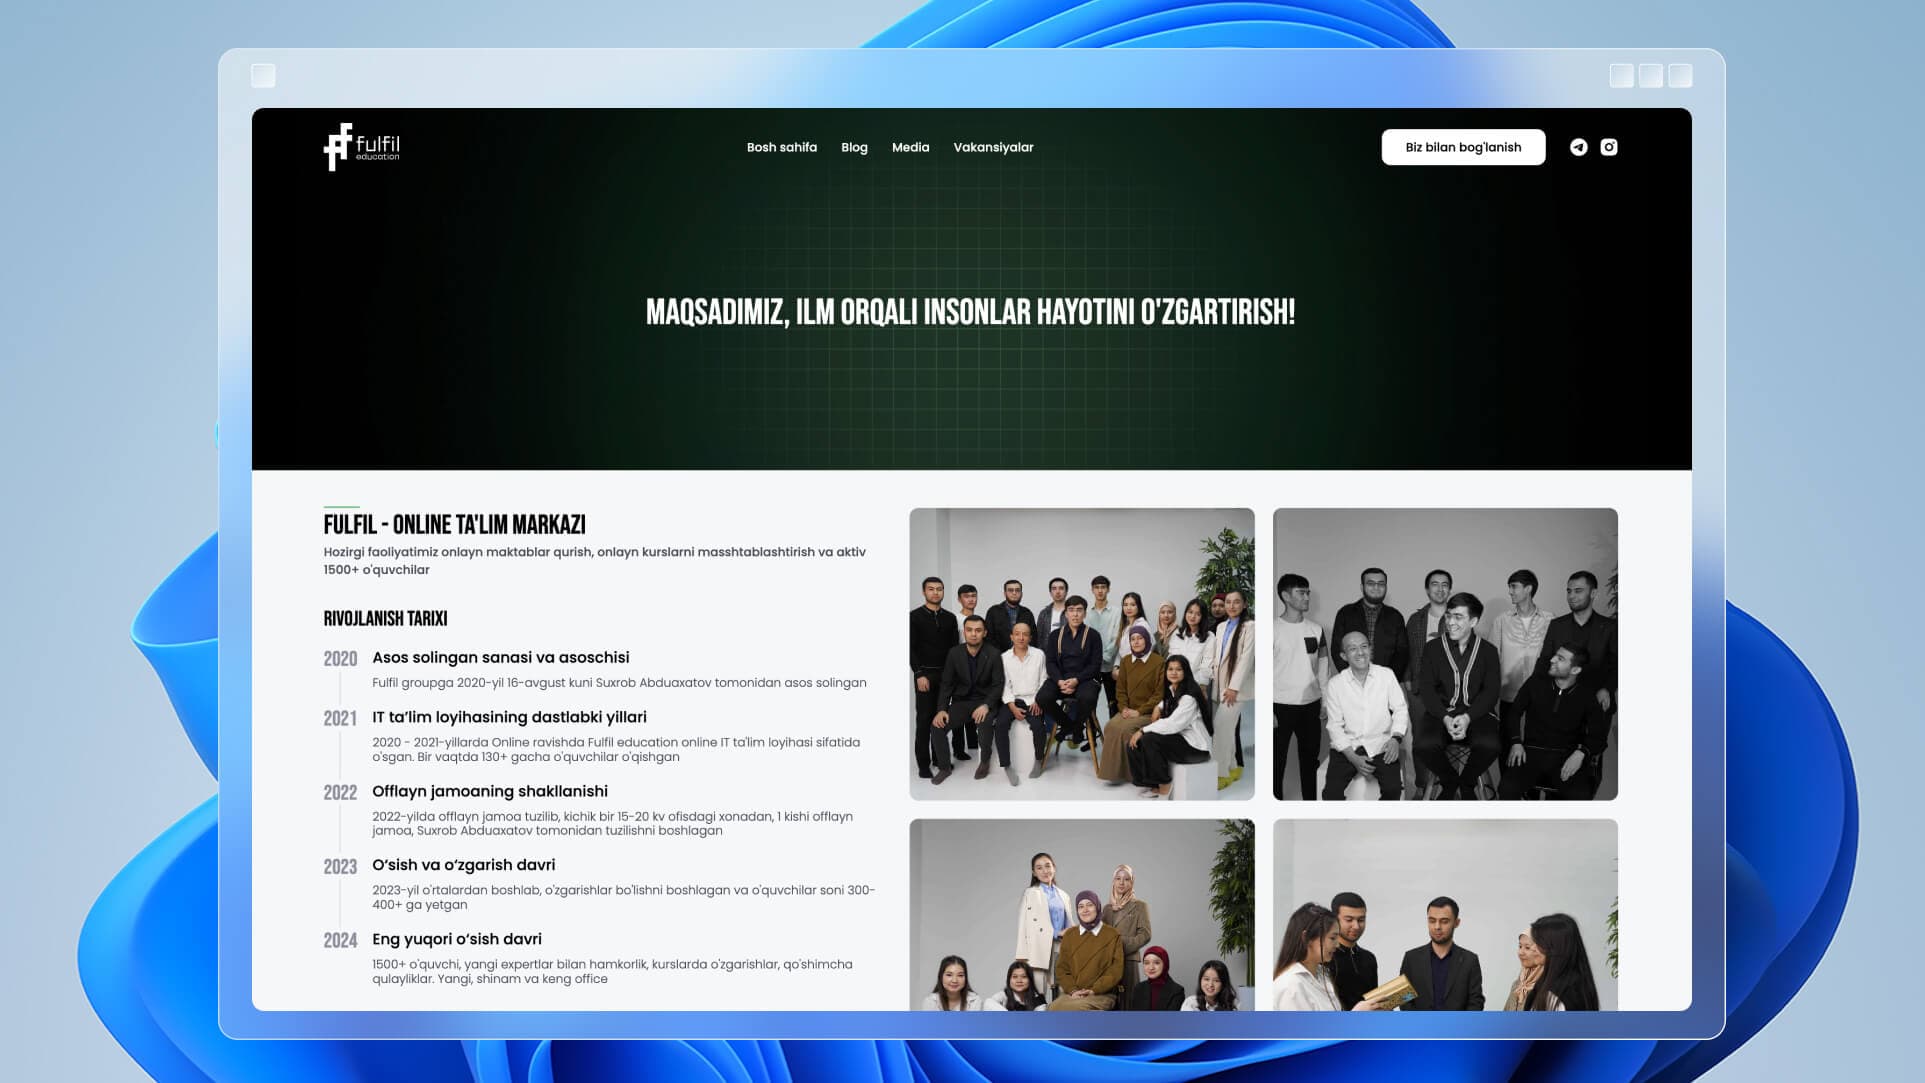Image resolution: width=1925 pixels, height=1083 pixels.
Task: Open the black-and-white men team photo
Action: point(1444,654)
